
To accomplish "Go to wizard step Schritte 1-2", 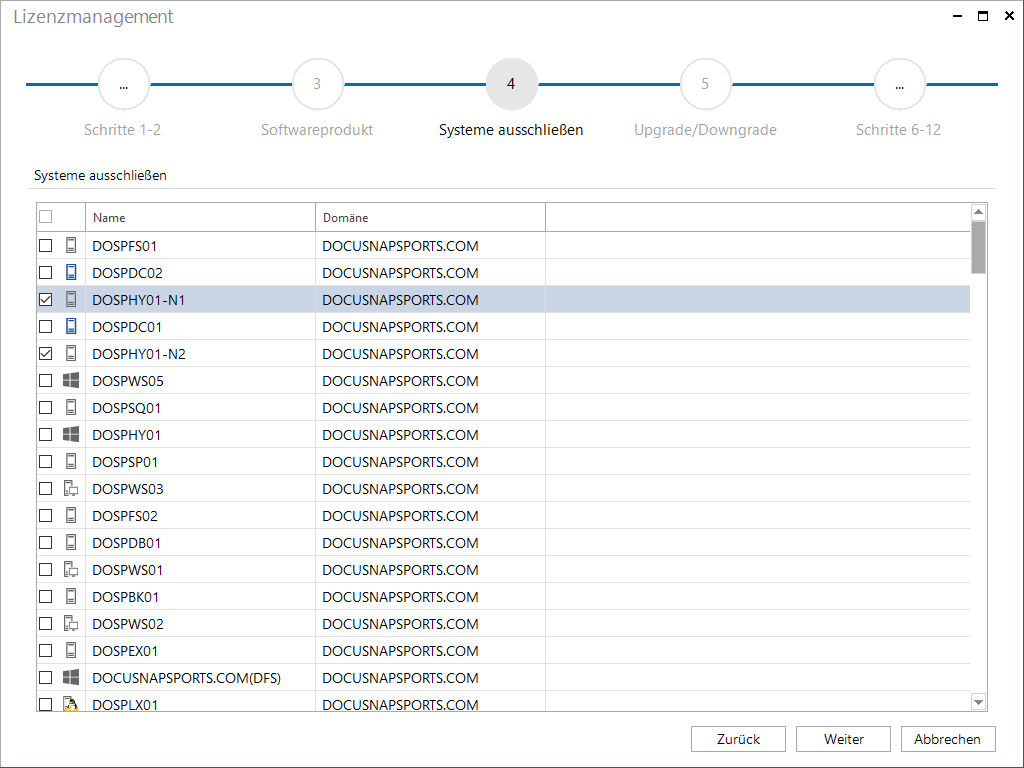I will tap(123, 84).
